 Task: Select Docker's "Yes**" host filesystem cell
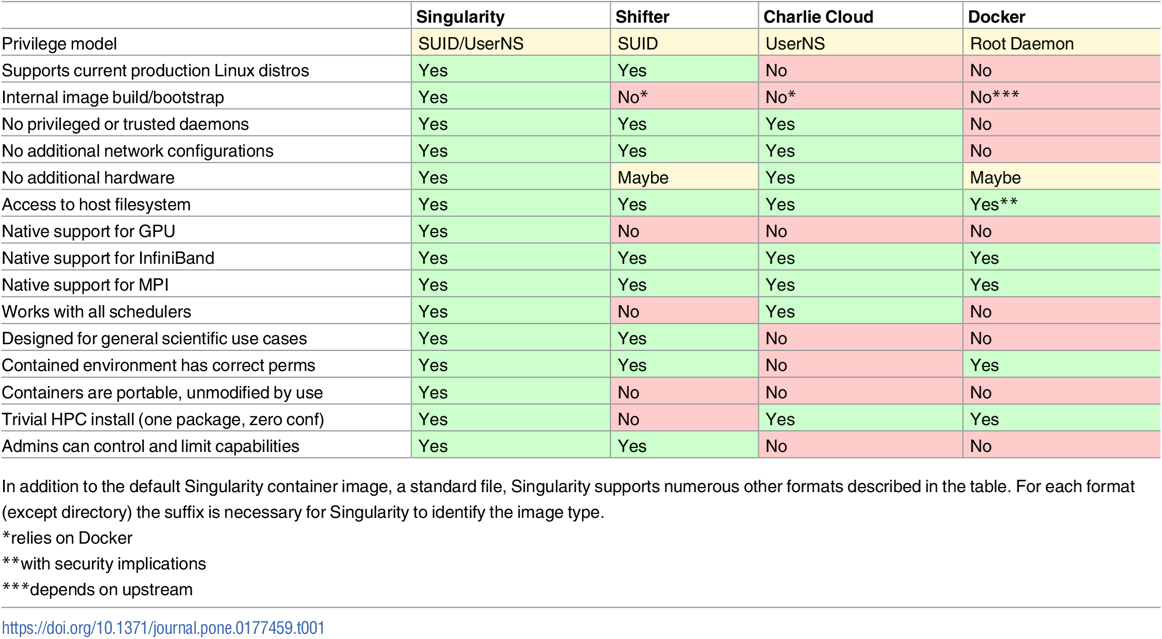coord(998,204)
